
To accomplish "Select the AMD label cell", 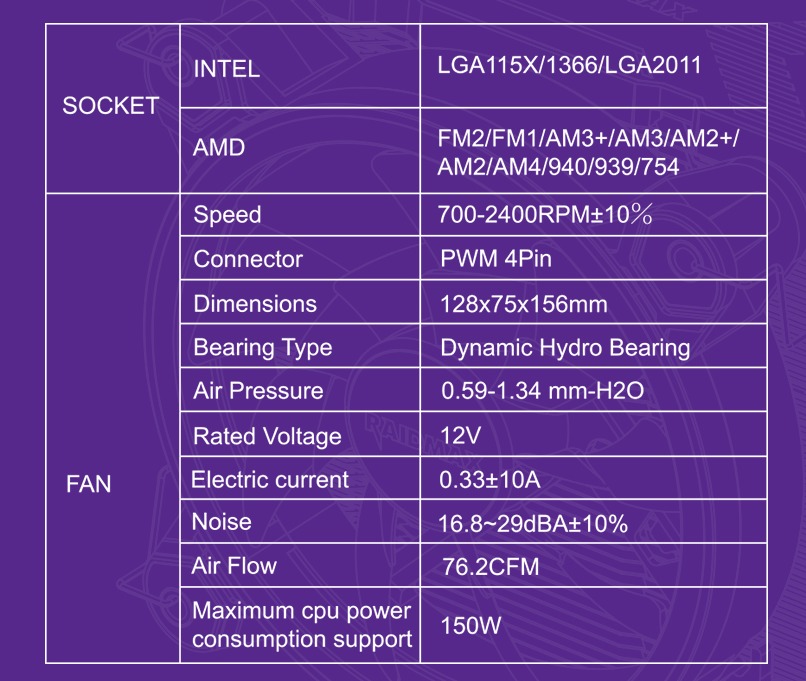I will 300,151.
